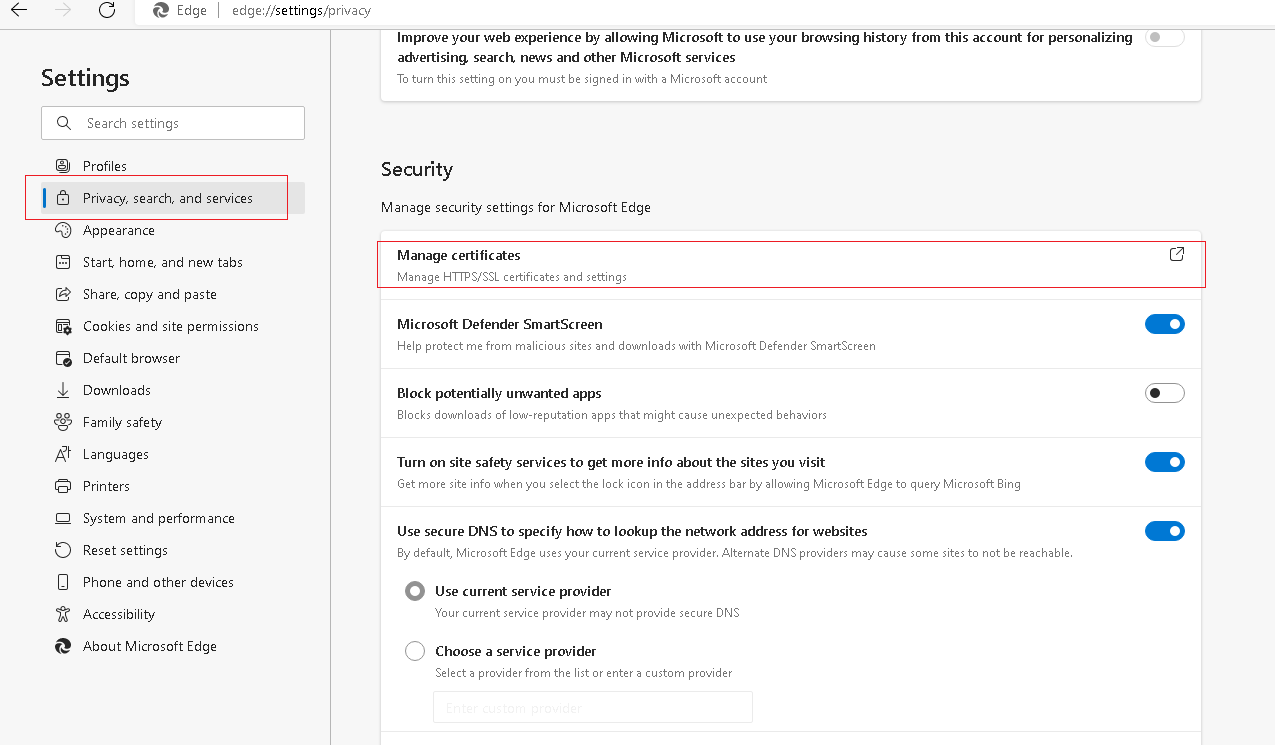Open Default browser settings

pyautogui.click(x=173, y=358)
